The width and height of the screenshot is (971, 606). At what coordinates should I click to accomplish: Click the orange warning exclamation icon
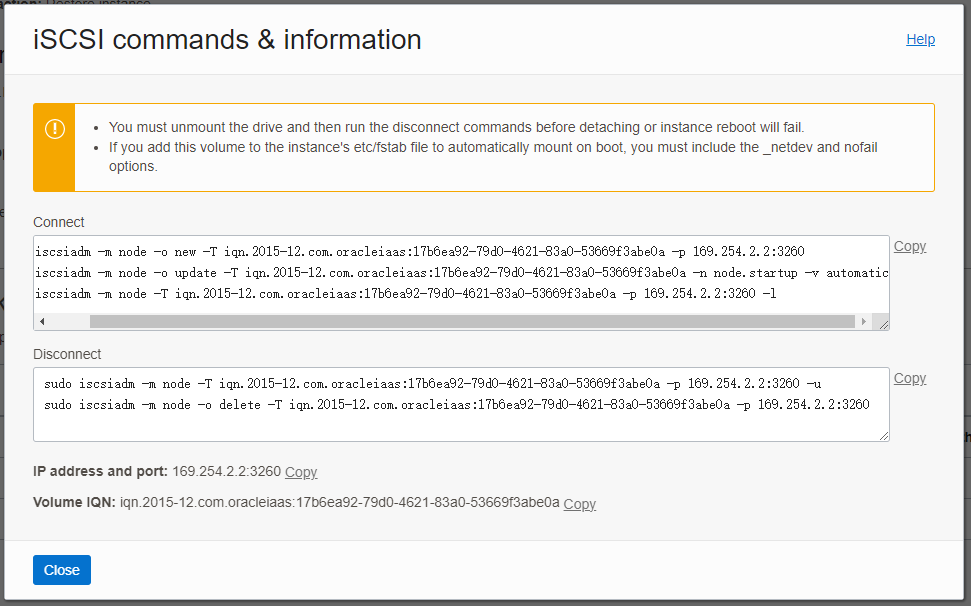[54, 129]
